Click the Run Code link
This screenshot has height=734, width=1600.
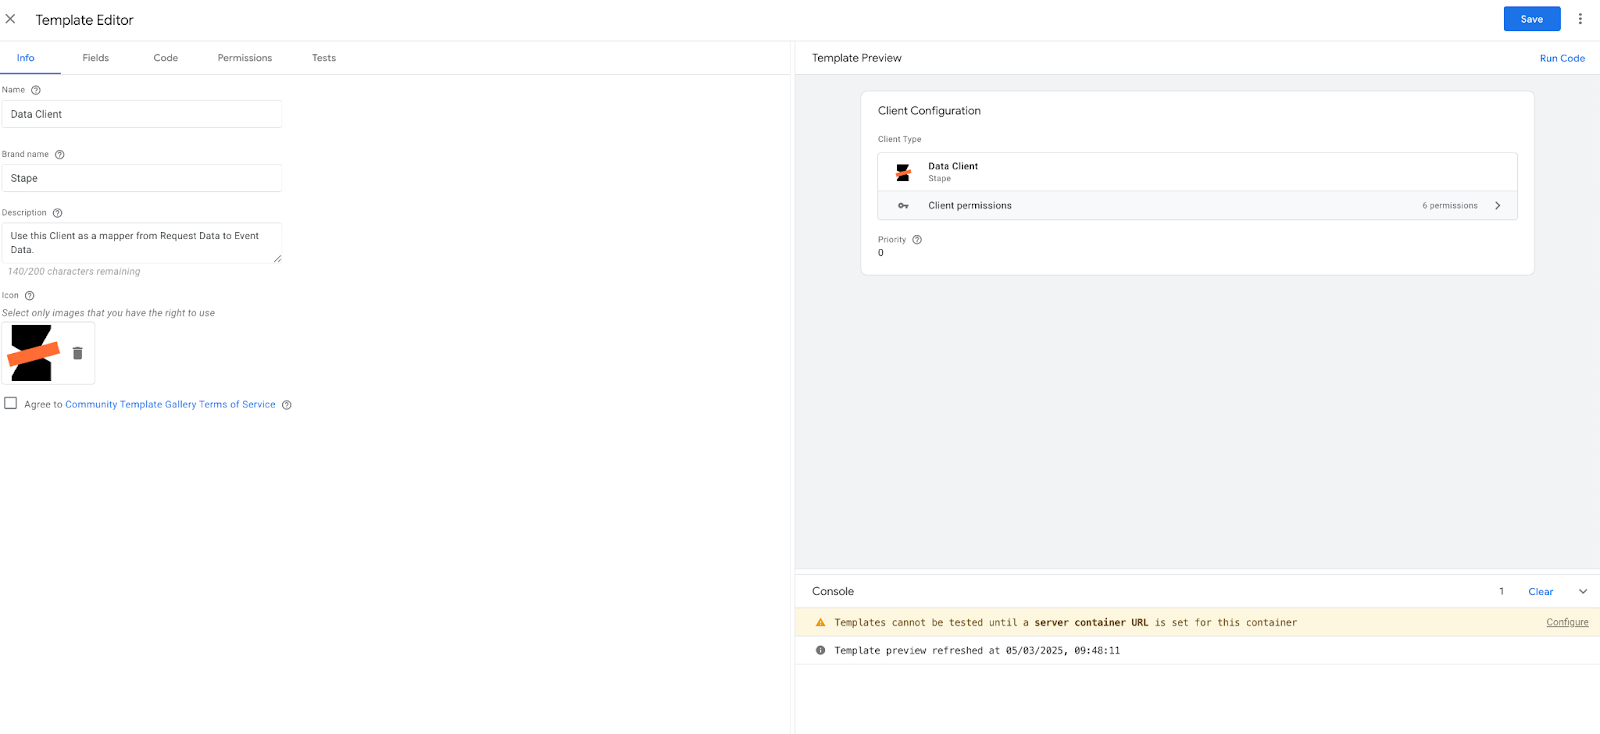(x=1562, y=58)
